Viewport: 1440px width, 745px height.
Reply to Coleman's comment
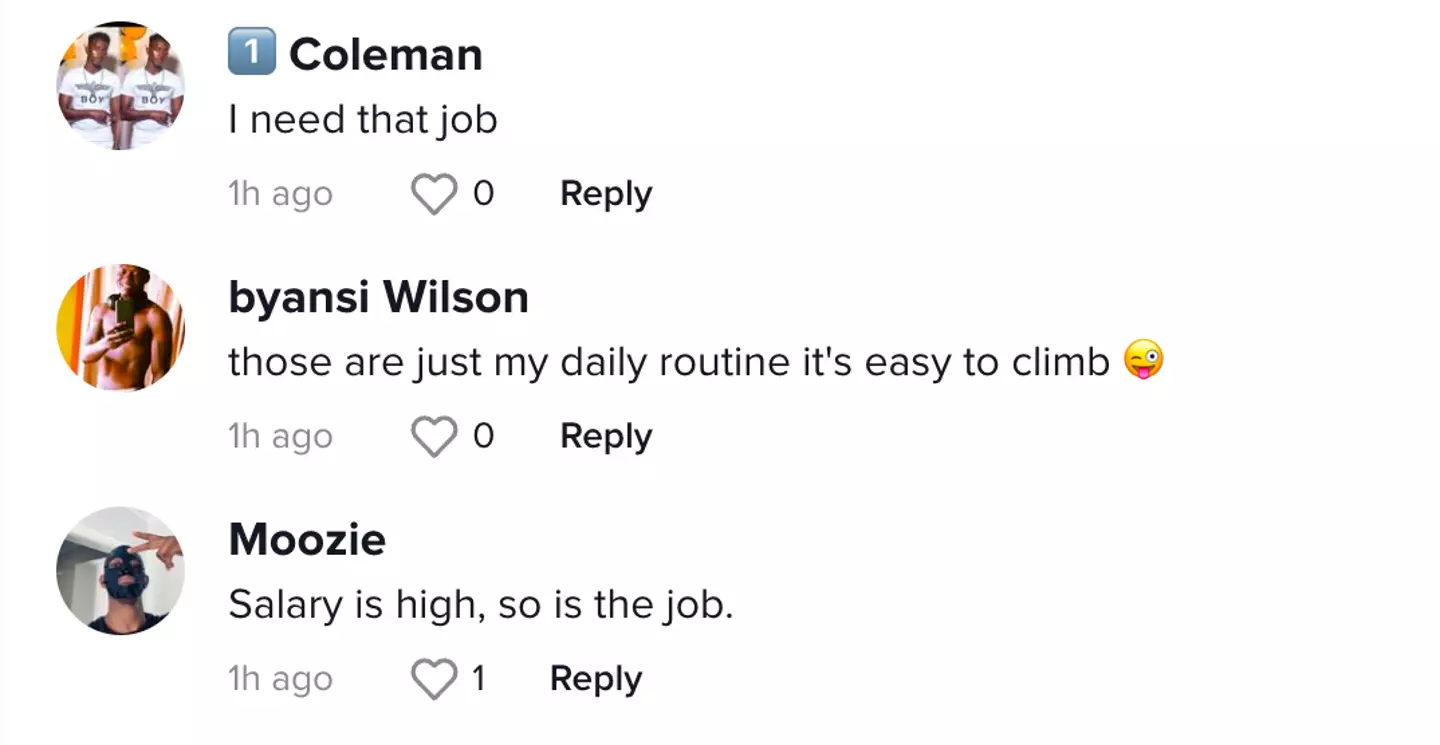point(606,194)
